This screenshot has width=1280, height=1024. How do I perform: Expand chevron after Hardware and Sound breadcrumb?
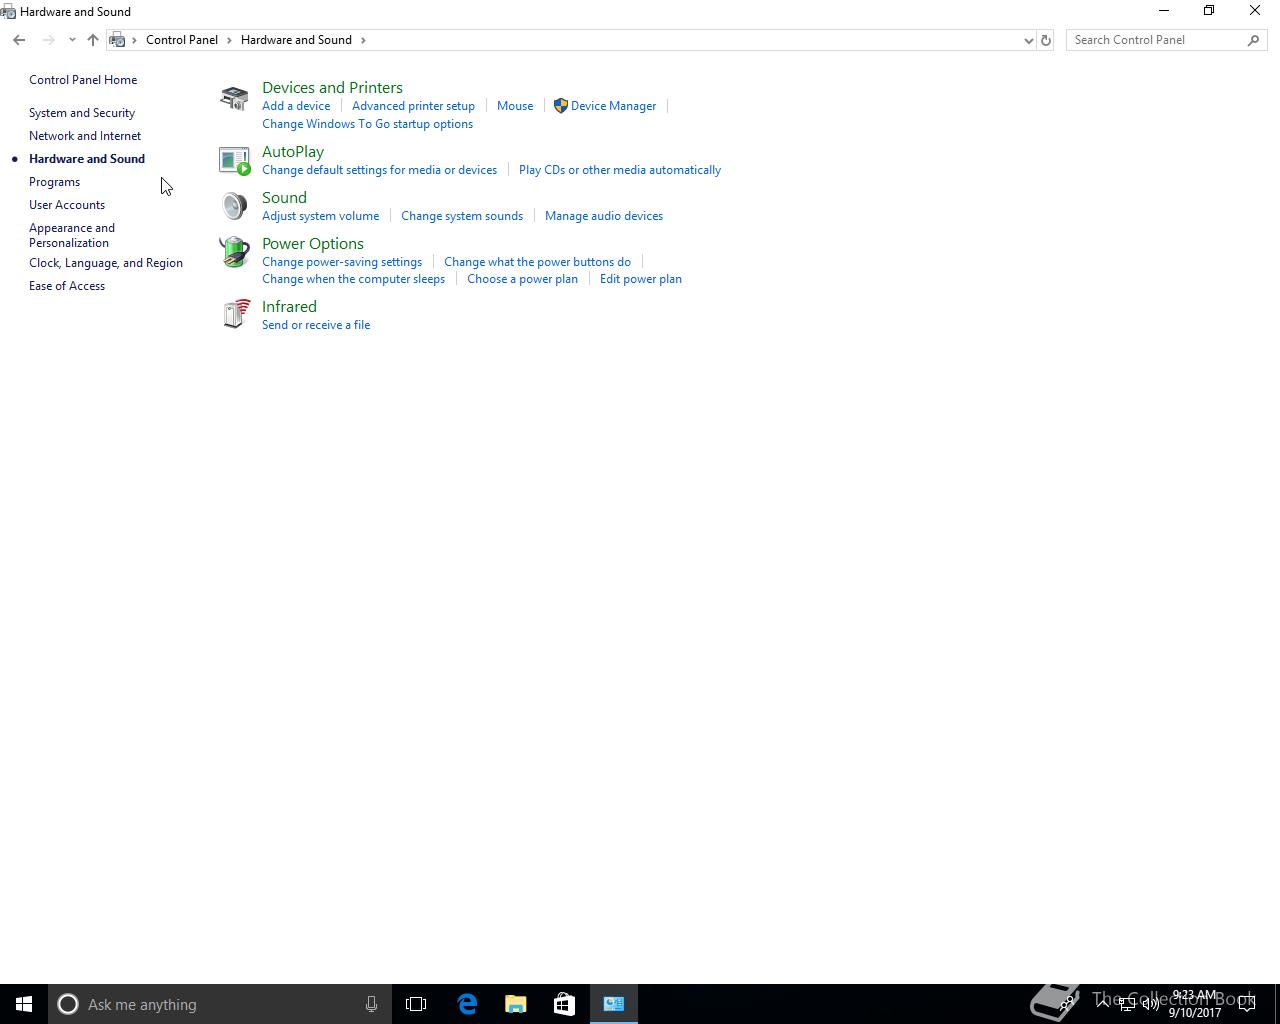pos(363,40)
